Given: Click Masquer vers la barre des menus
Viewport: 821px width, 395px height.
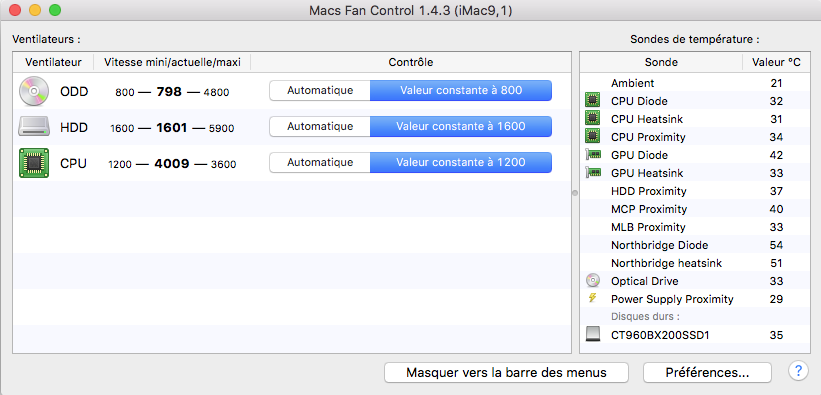Looking at the screenshot, I should [506, 373].
